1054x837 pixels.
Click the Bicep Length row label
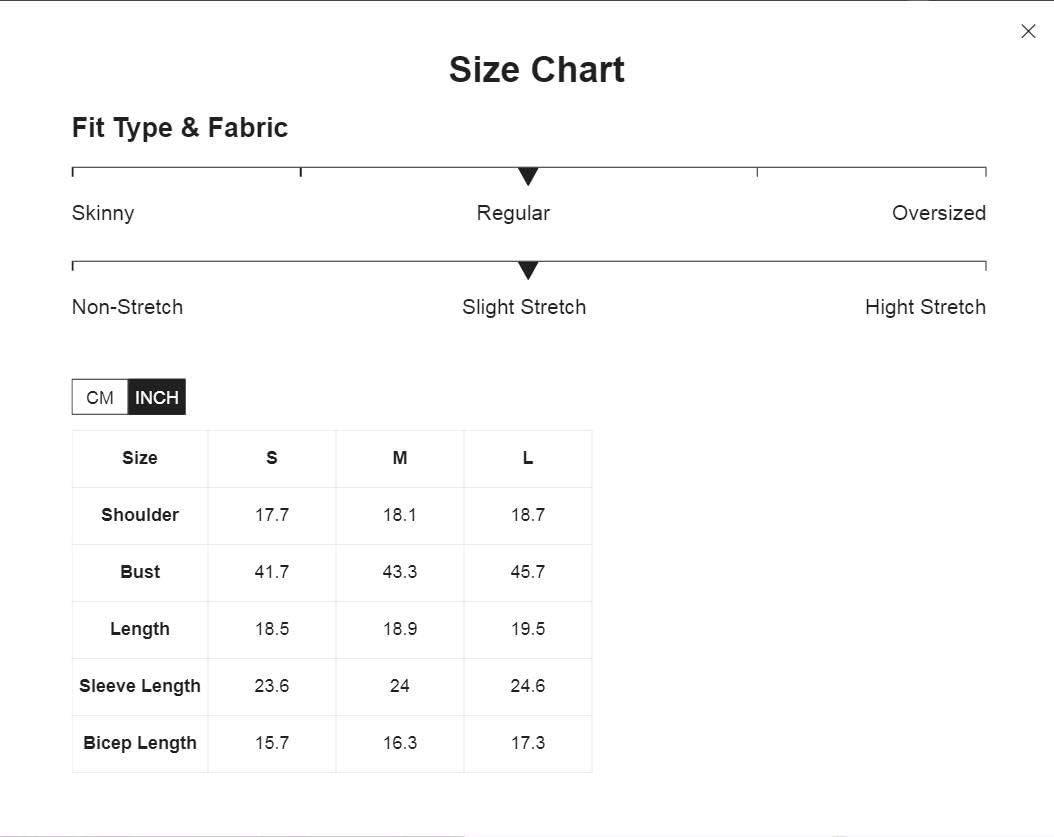[140, 743]
